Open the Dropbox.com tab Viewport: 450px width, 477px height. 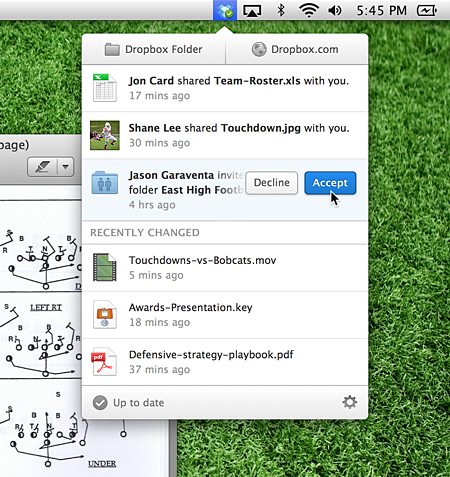click(297, 49)
